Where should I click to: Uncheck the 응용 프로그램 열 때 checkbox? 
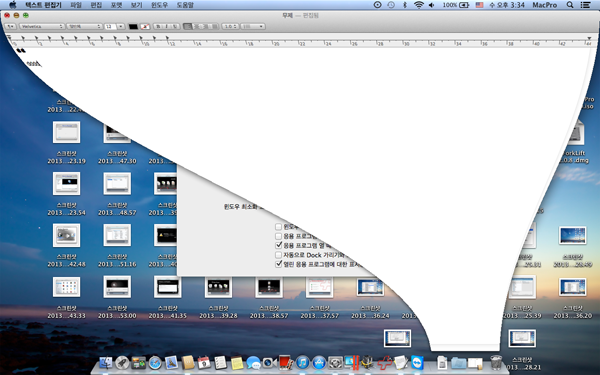[279, 245]
